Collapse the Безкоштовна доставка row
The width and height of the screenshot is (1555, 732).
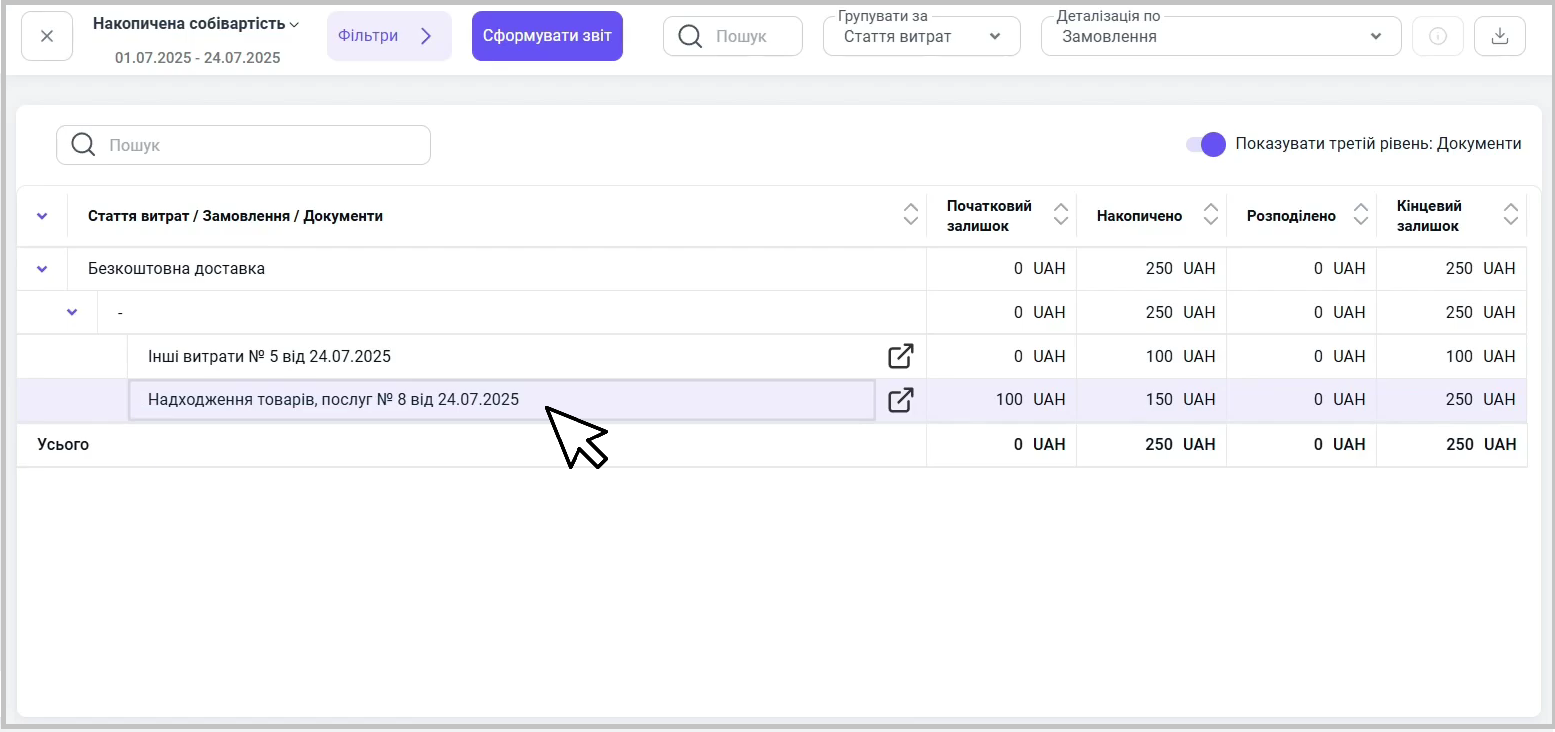(42, 269)
